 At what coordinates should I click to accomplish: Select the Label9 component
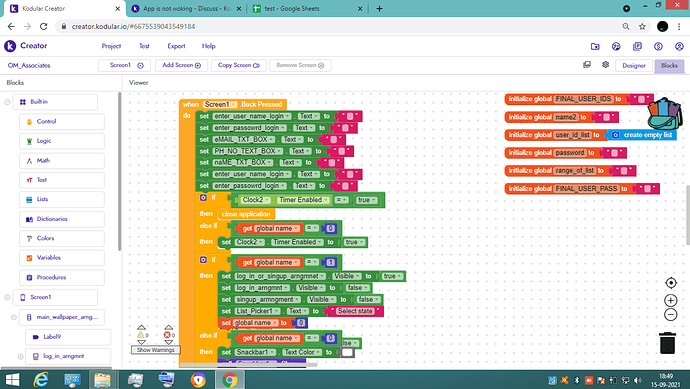click(x=68, y=337)
